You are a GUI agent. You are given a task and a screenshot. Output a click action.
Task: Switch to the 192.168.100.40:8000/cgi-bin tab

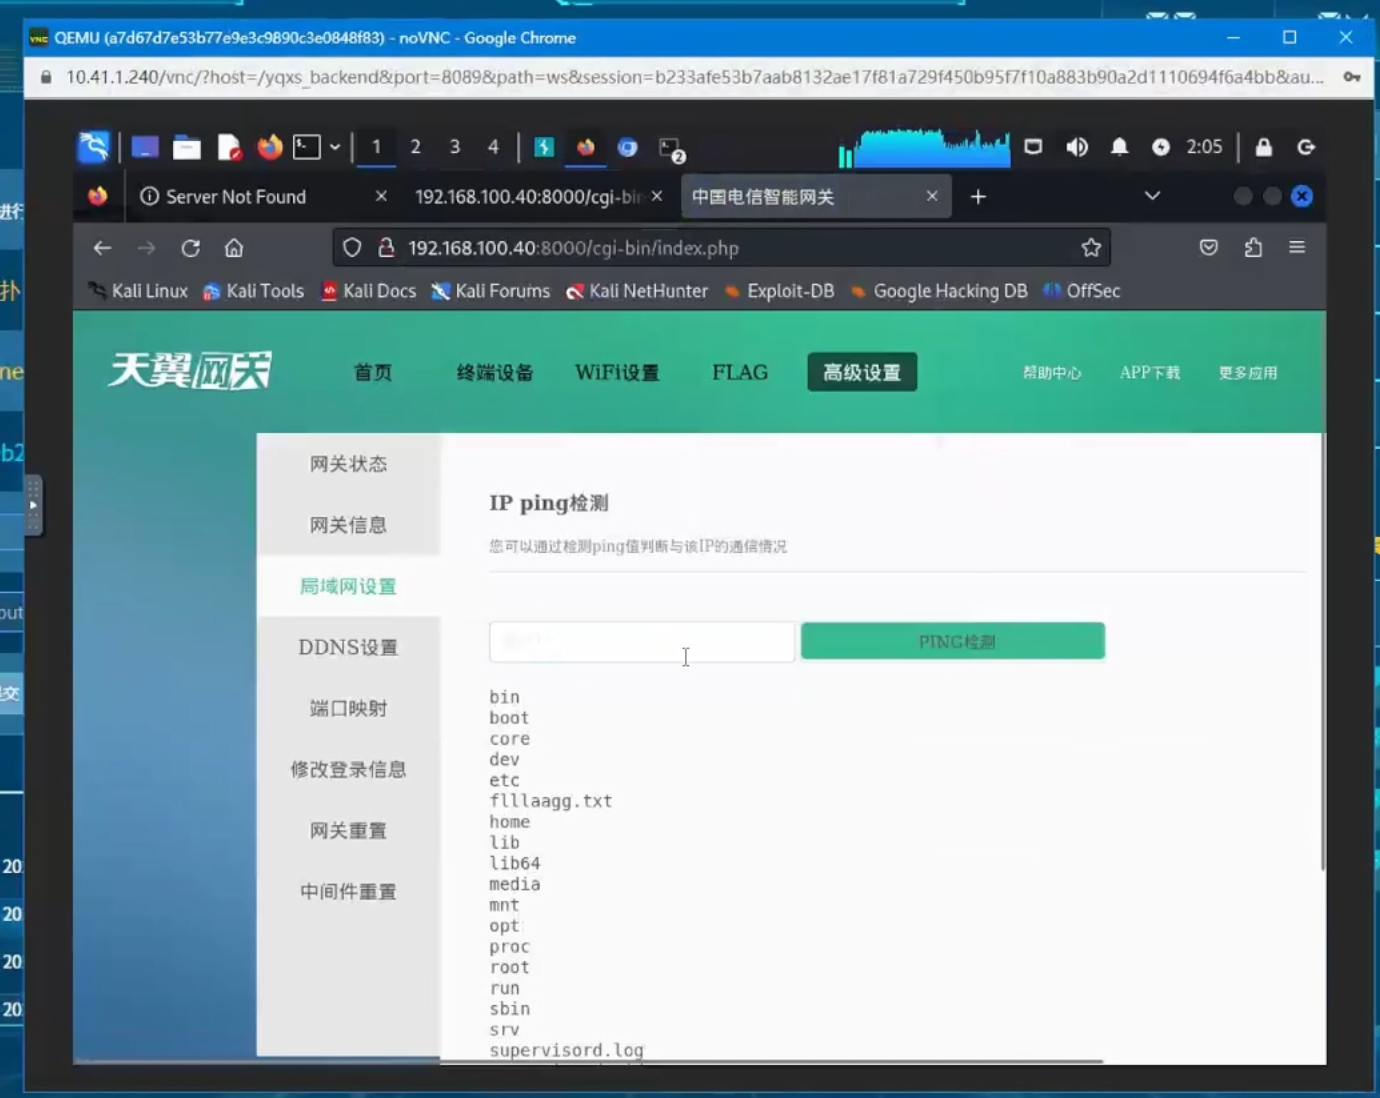(x=527, y=197)
